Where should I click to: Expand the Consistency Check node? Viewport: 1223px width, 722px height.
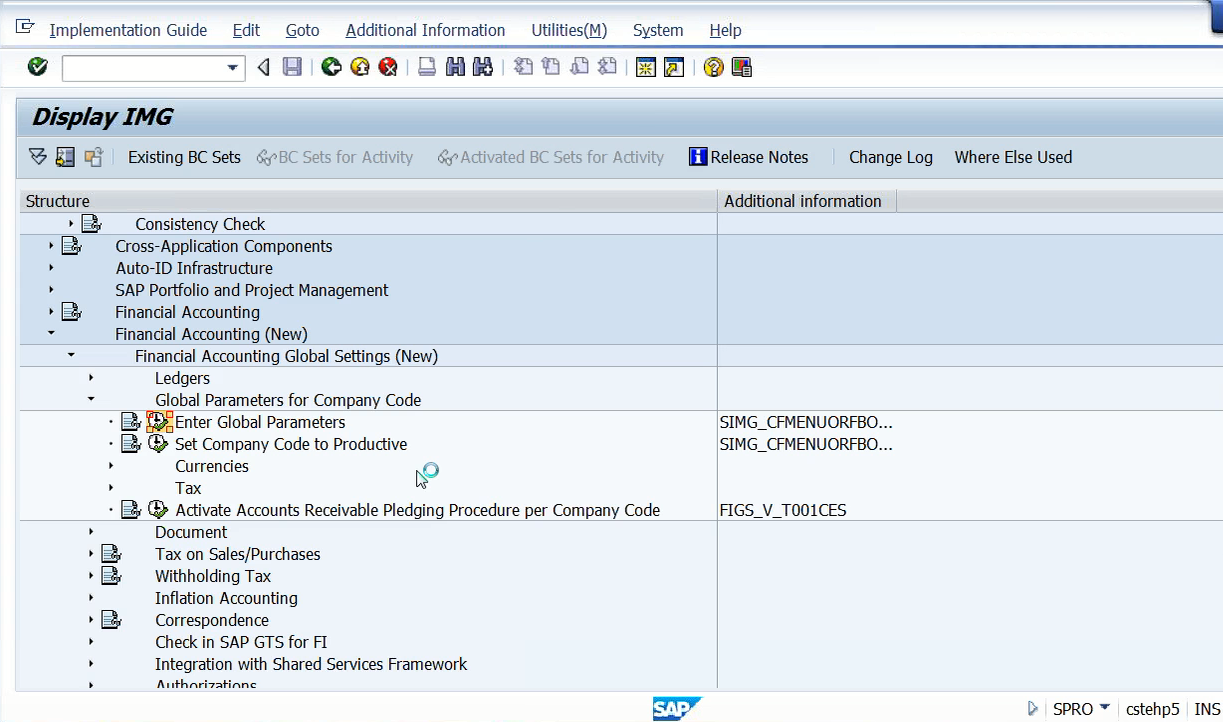point(71,224)
